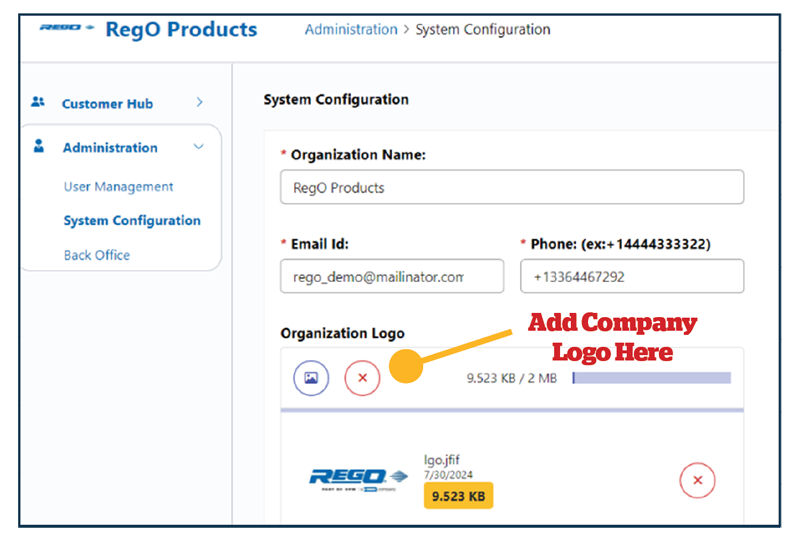Cancel the upload with the red X beside upload
800x541 pixels.
[362, 378]
